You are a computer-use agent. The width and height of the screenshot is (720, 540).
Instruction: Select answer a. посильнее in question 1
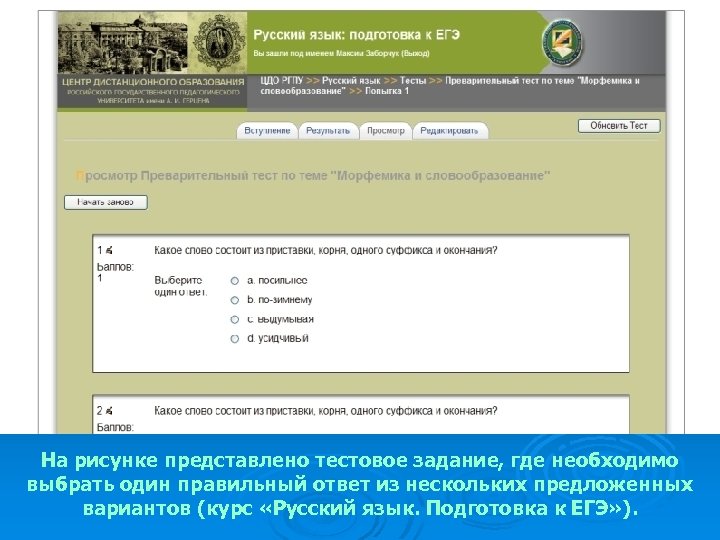(235, 281)
